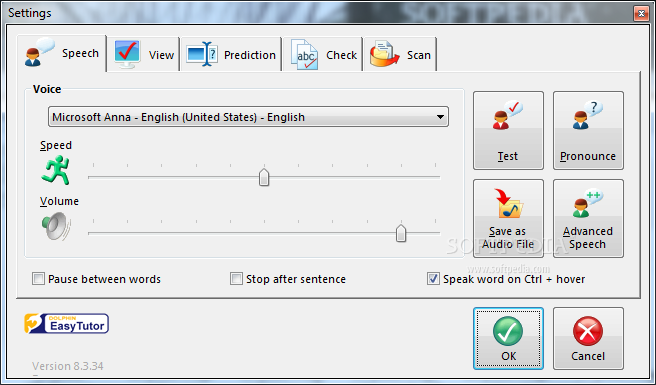Open the Microsoft Anna voice dropdown
The height and width of the screenshot is (385, 656).
pyautogui.click(x=248, y=117)
